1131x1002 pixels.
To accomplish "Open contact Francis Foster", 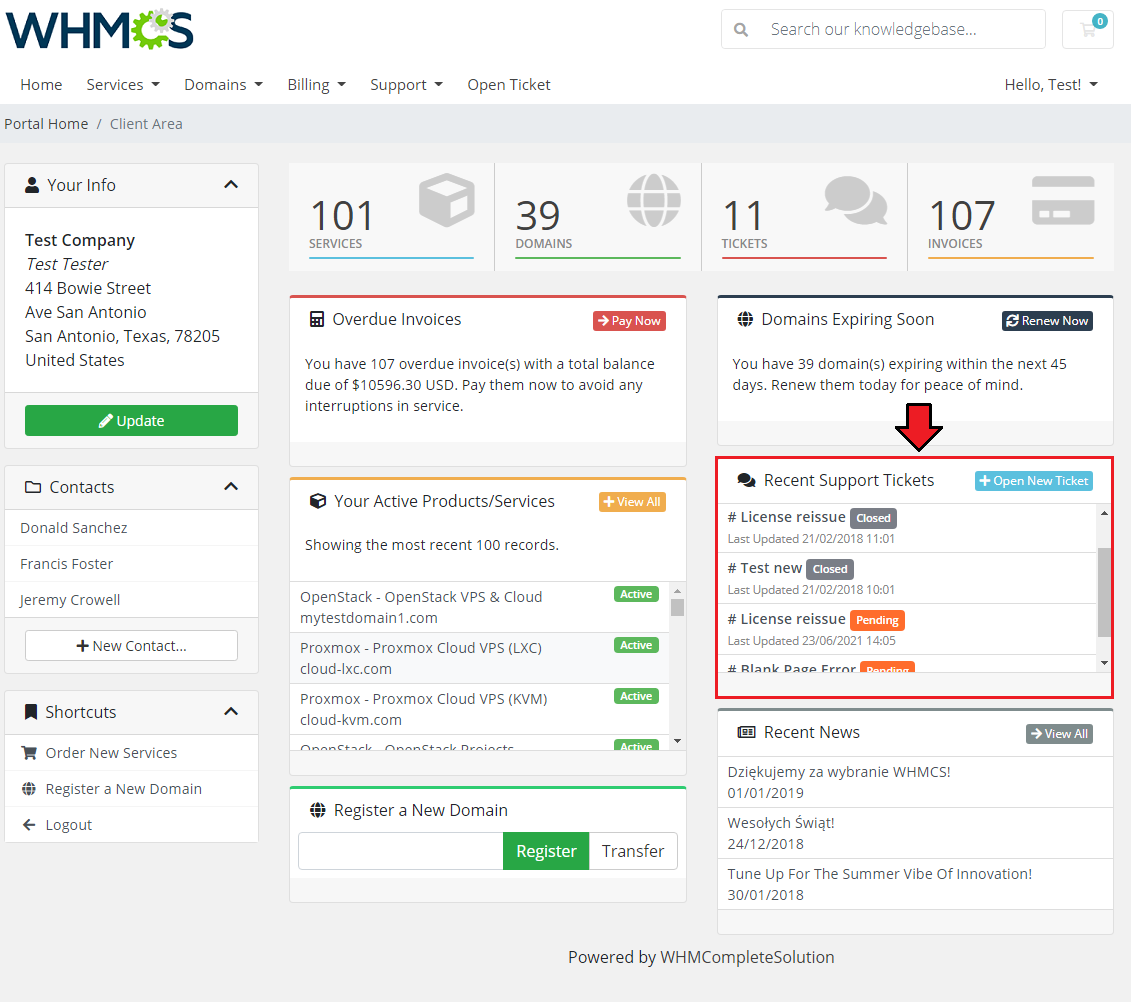I will 131,564.
